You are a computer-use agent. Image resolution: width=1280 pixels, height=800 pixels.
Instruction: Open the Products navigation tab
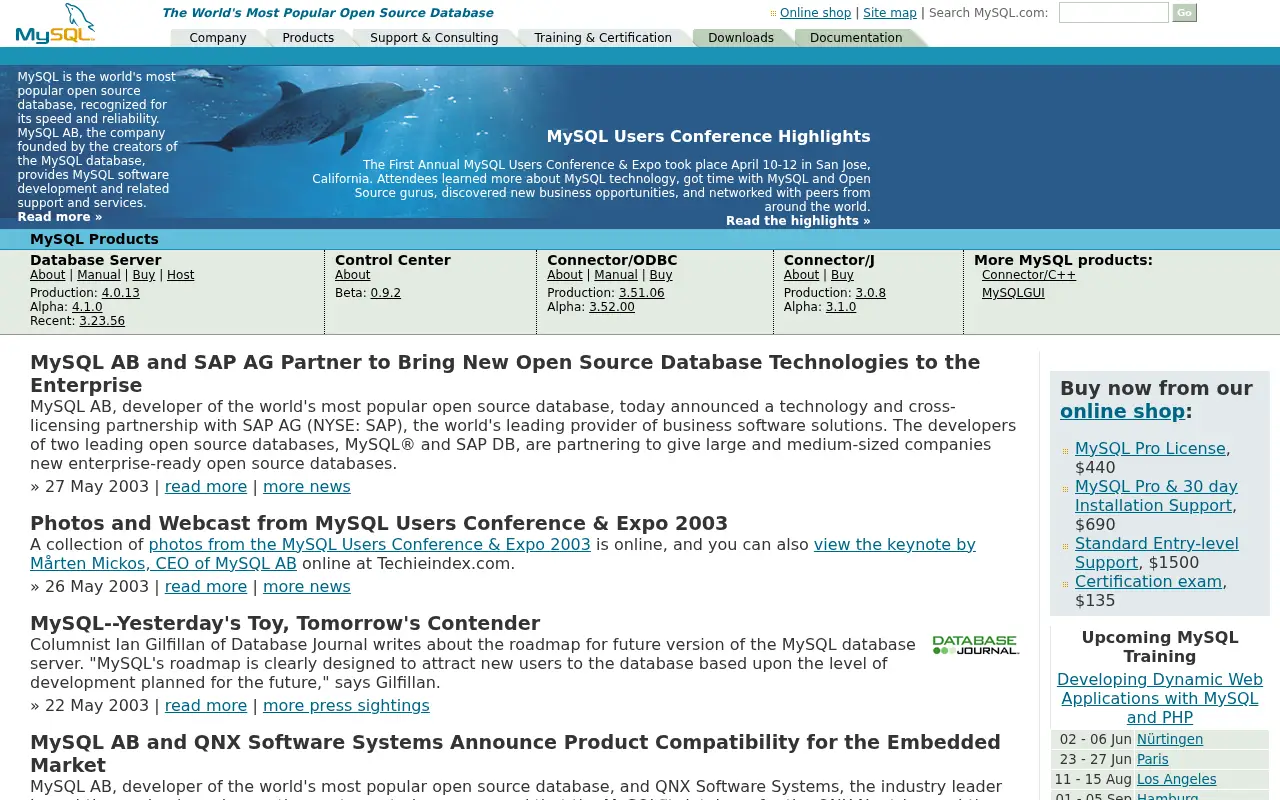tap(308, 38)
